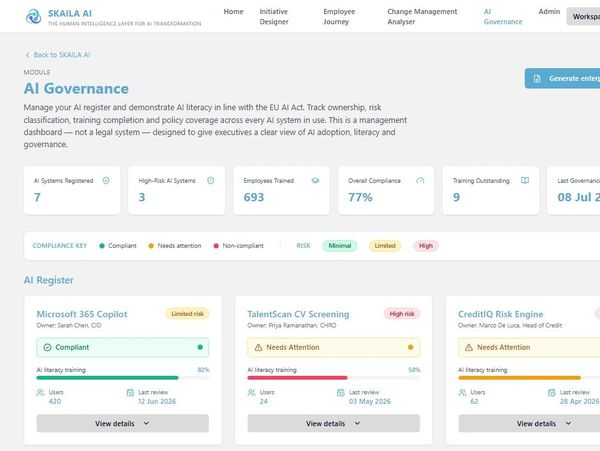
Task: Open the Home menu item
Action: (x=233, y=12)
